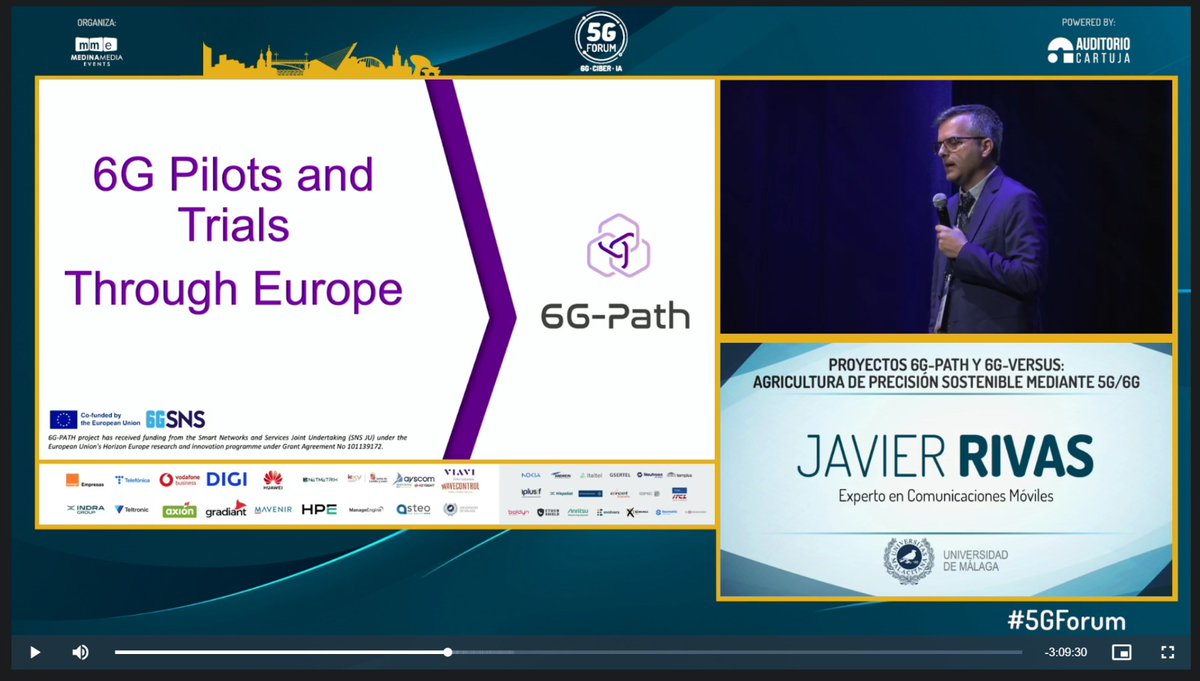
Task: Click the 'UNIVERSIDAD DE MÁLAGA' text
Action: [x=974, y=561]
